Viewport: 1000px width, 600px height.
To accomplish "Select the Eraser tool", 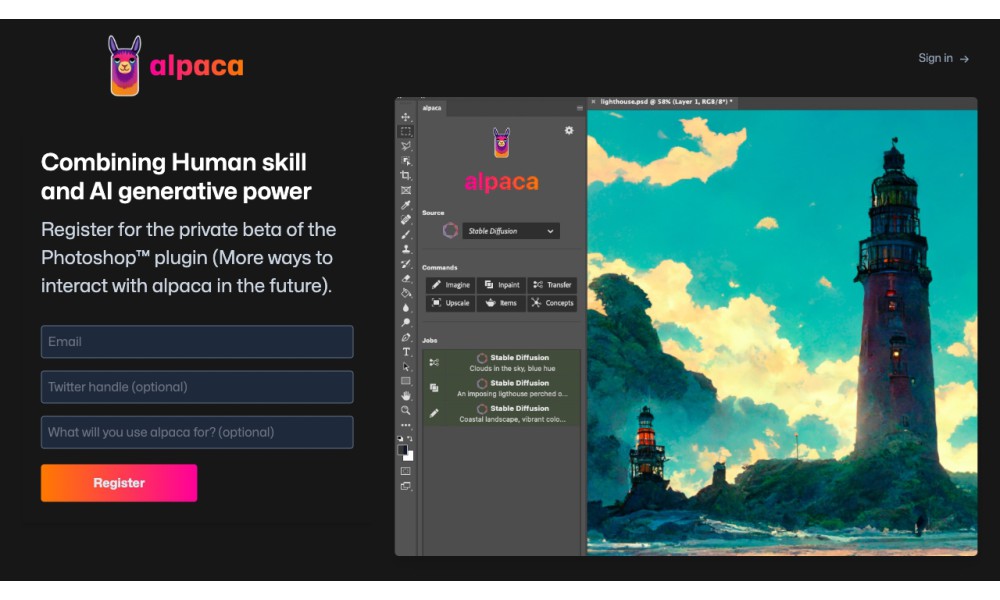I will pos(406,279).
